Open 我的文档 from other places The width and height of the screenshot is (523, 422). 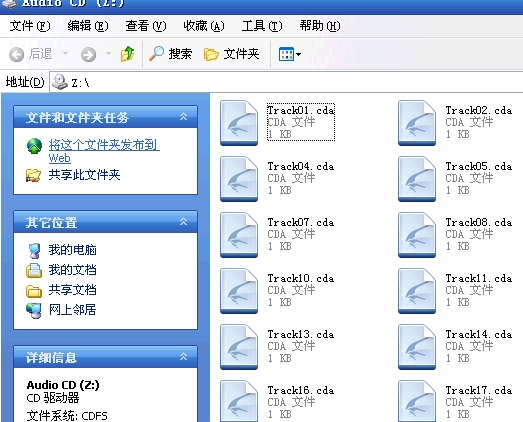pyautogui.click(x=72, y=270)
